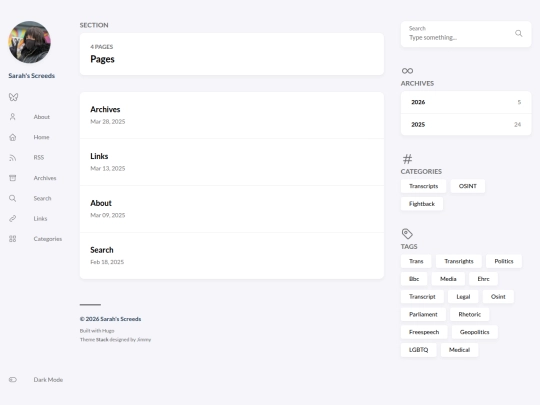The width and height of the screenshot is (540, 405).
Task: Select the Media tag
Action: [448, 279]
